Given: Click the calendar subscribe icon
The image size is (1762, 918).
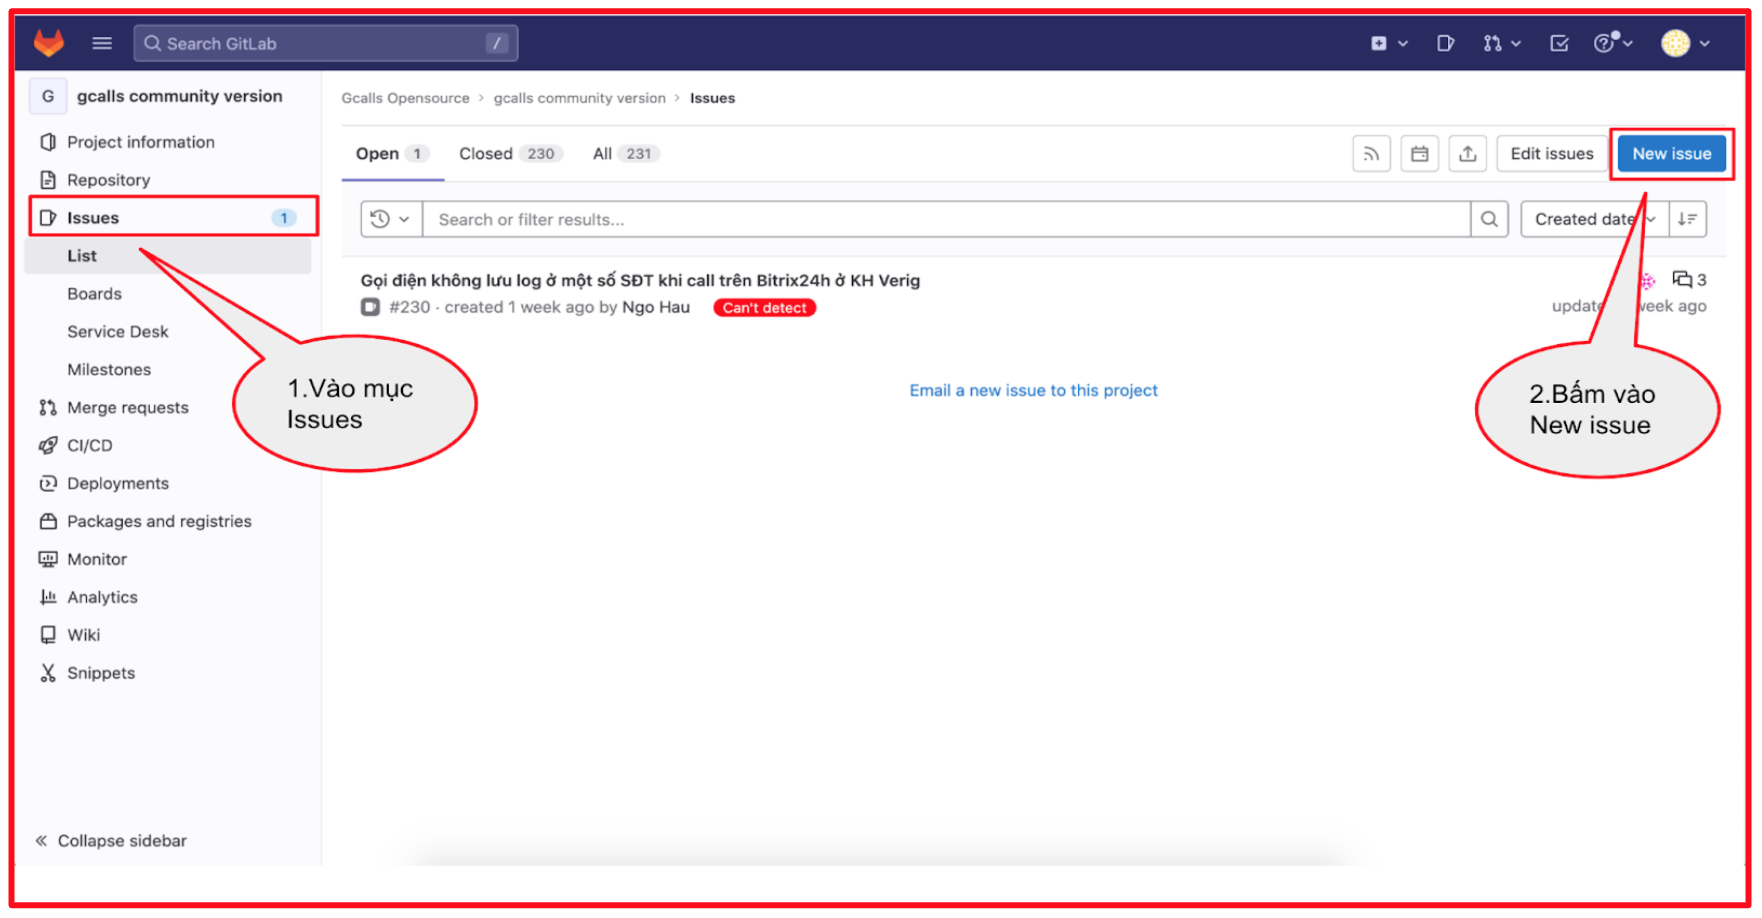Looking at the screenshot, I should click(1419, 154).
